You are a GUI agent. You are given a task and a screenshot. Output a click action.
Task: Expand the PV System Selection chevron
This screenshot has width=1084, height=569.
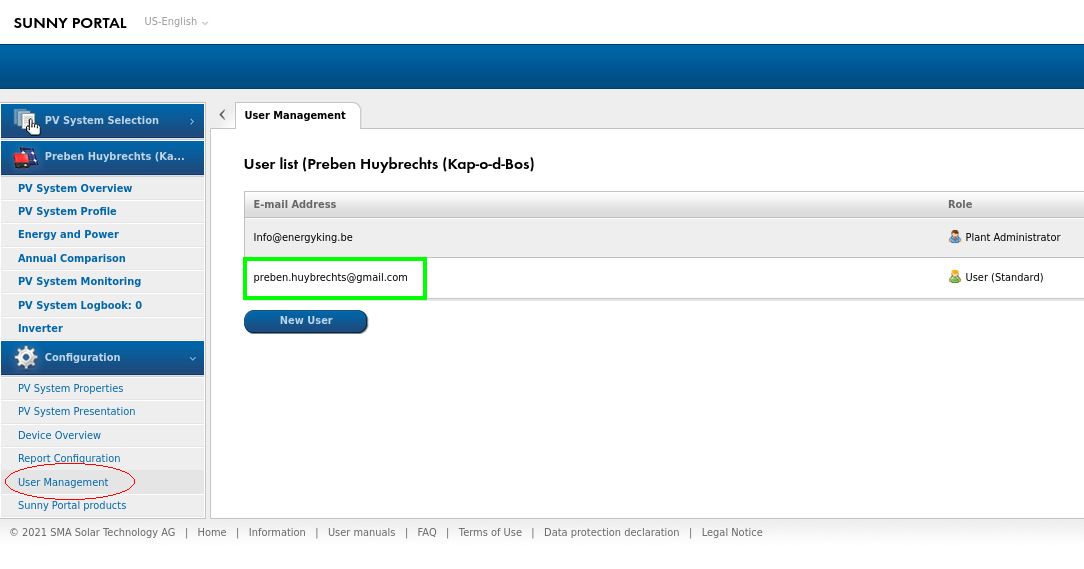pyautogui.click(x=191, y=121)
